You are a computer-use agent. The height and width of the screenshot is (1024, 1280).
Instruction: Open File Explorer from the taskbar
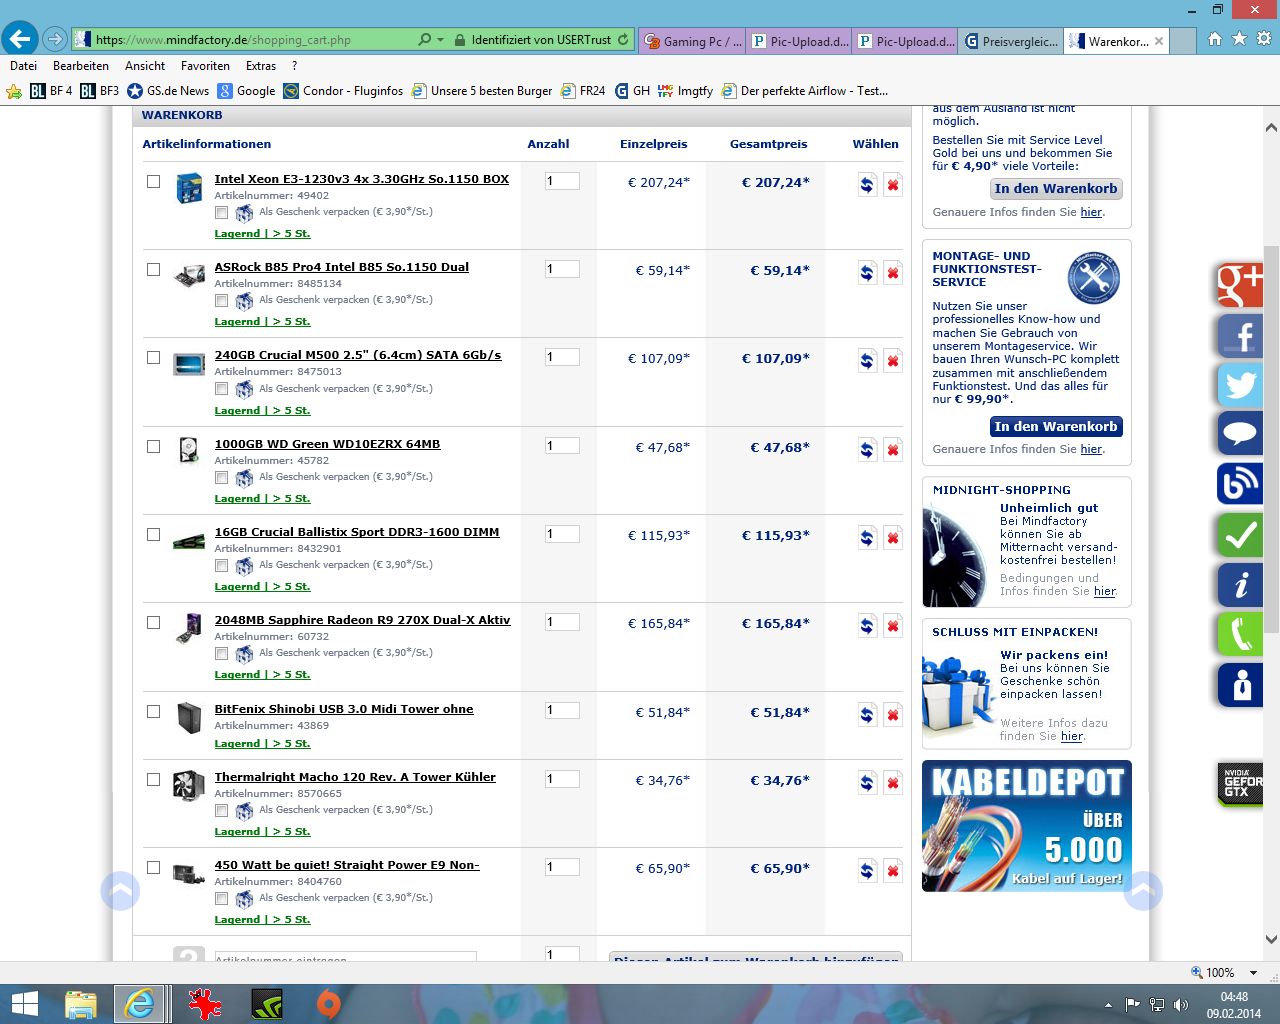coord(81,1004)
